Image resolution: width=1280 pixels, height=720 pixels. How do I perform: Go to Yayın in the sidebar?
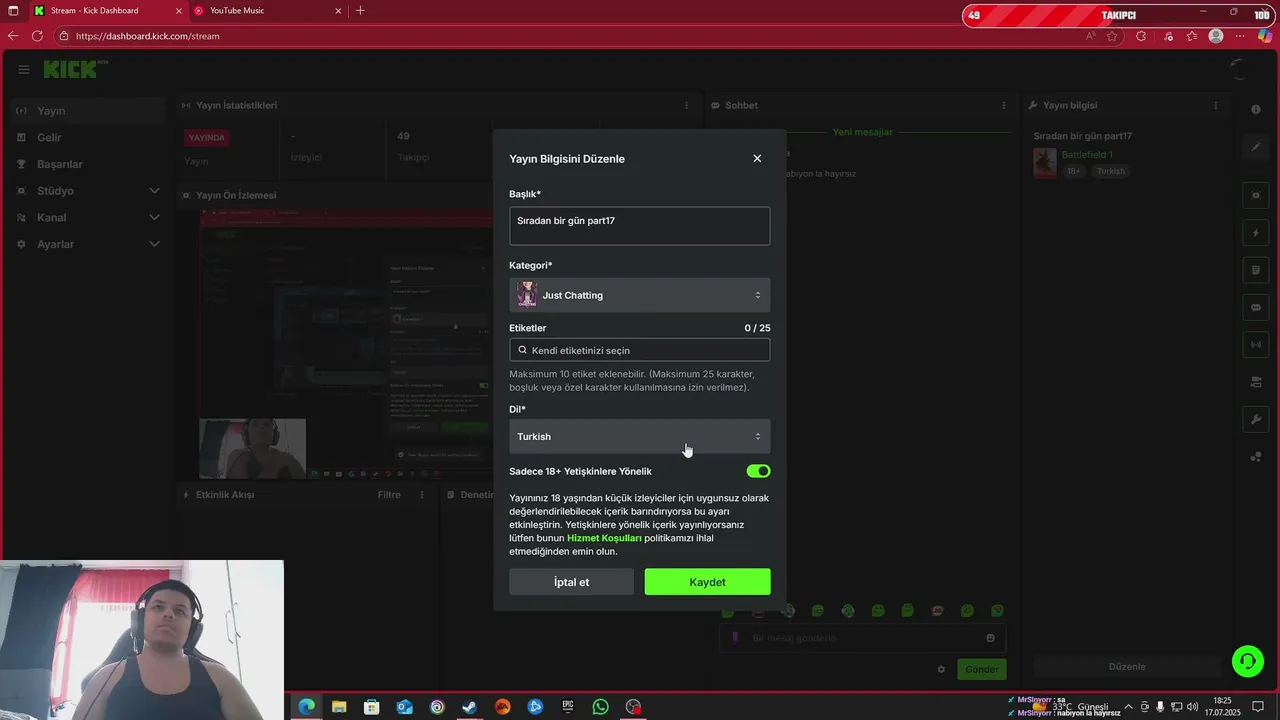[88, 111]
